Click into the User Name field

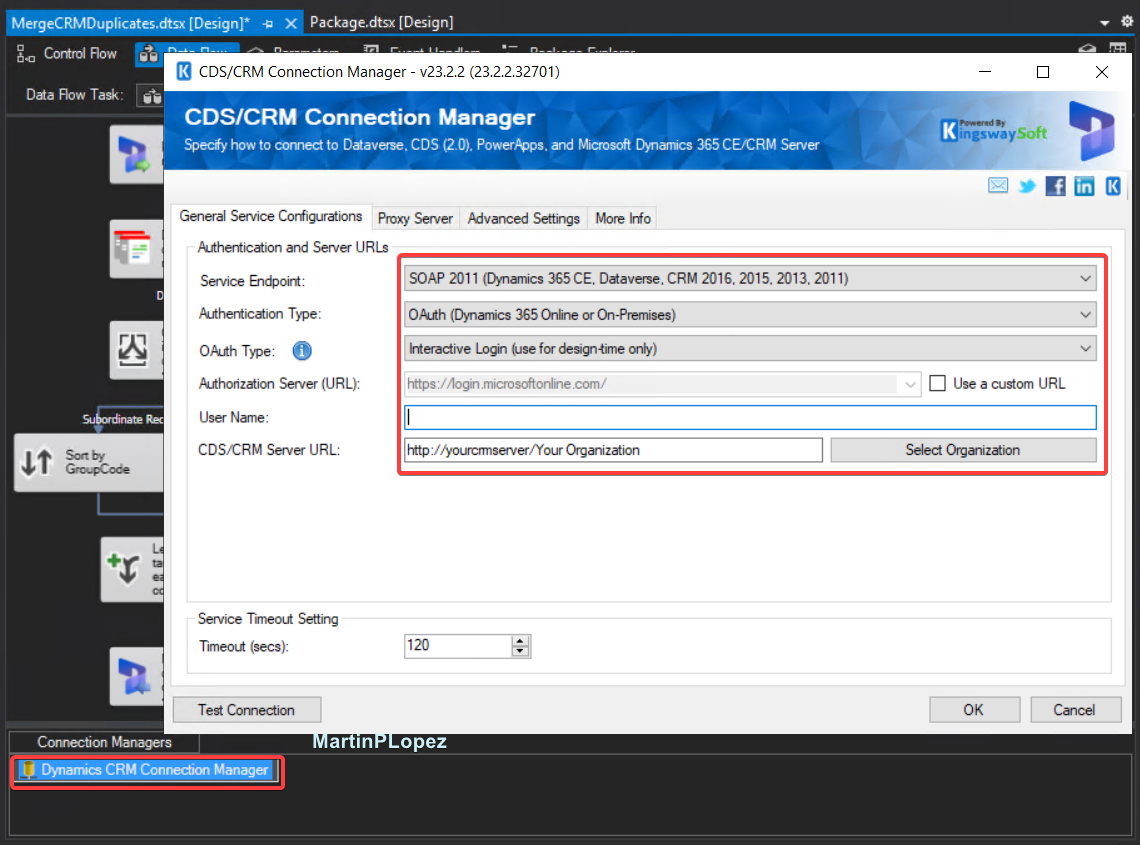tap(750, 417)
